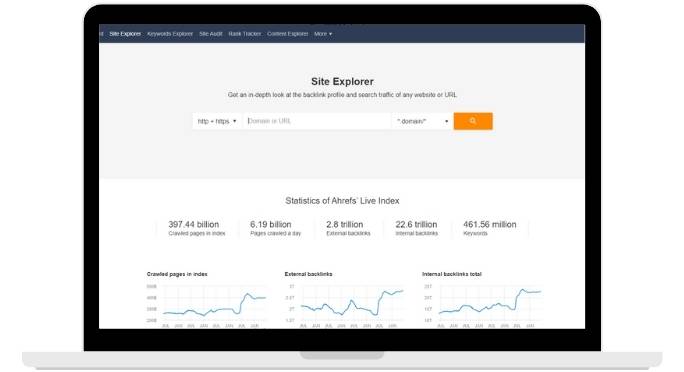Click the orange search magnifier button
684x372 pixels.
[473, 121]
